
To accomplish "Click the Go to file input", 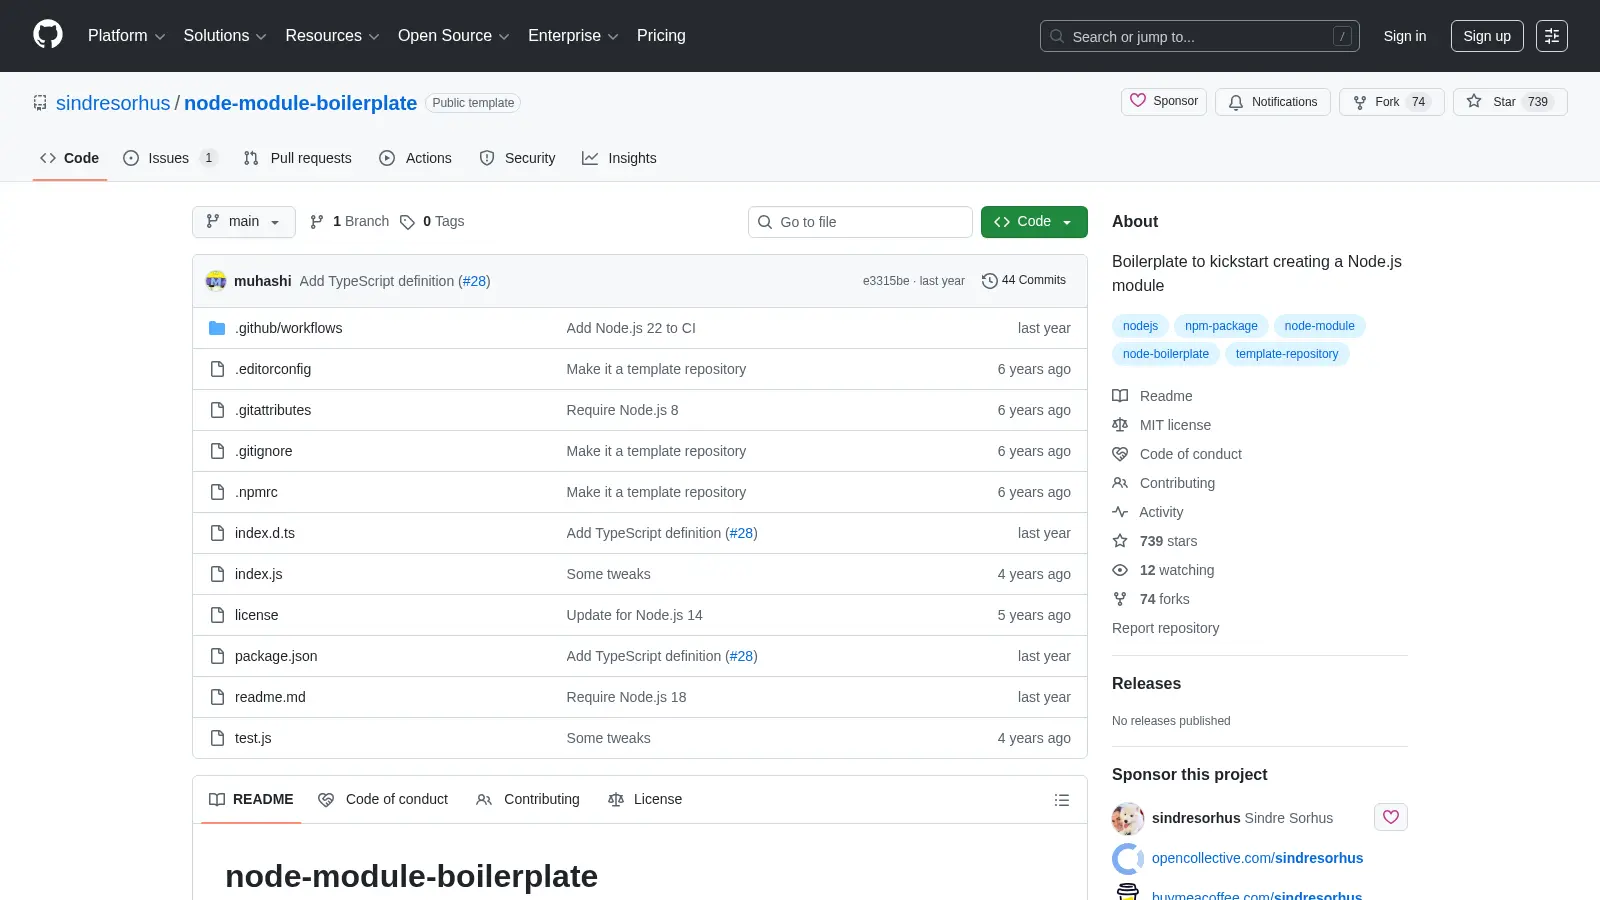I will [x=860, y=222].
